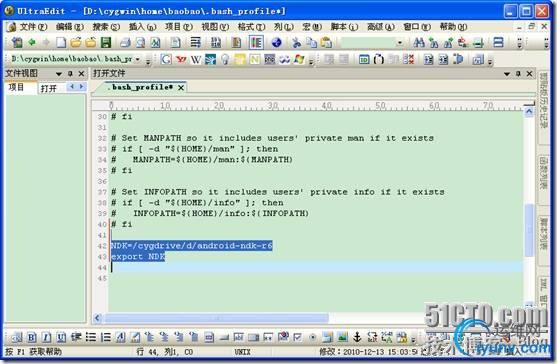The width and height of the screenshot is (557, 364).
Task: Click the Print icon
Action: coord(125,43)
